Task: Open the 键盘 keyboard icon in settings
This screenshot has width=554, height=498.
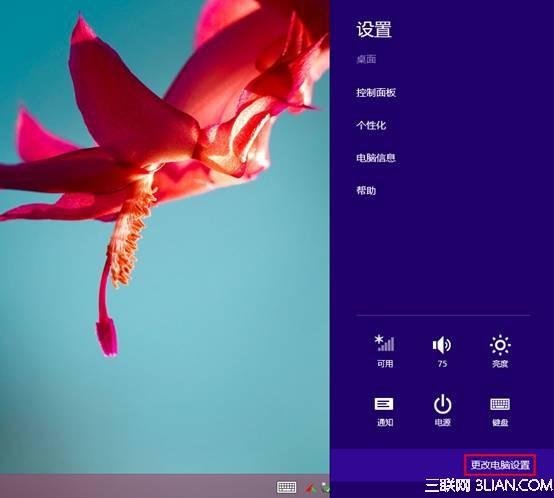Action: pyautogui.click(x=500, y=404)
